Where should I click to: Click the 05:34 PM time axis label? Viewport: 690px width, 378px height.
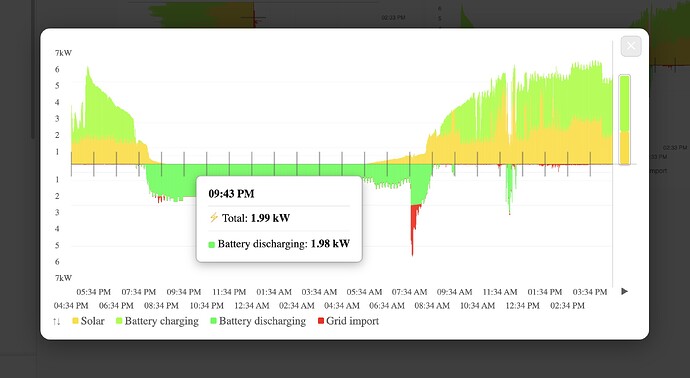94,292
